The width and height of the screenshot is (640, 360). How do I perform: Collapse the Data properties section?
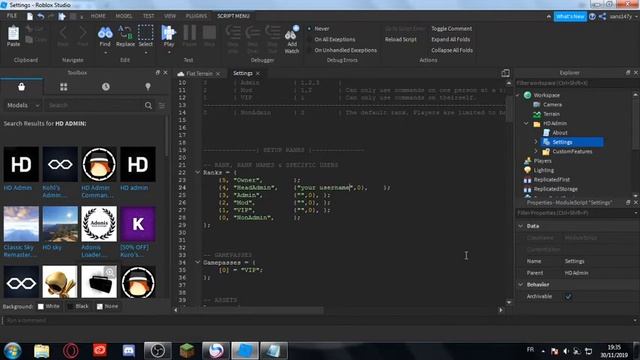point(521,226)
